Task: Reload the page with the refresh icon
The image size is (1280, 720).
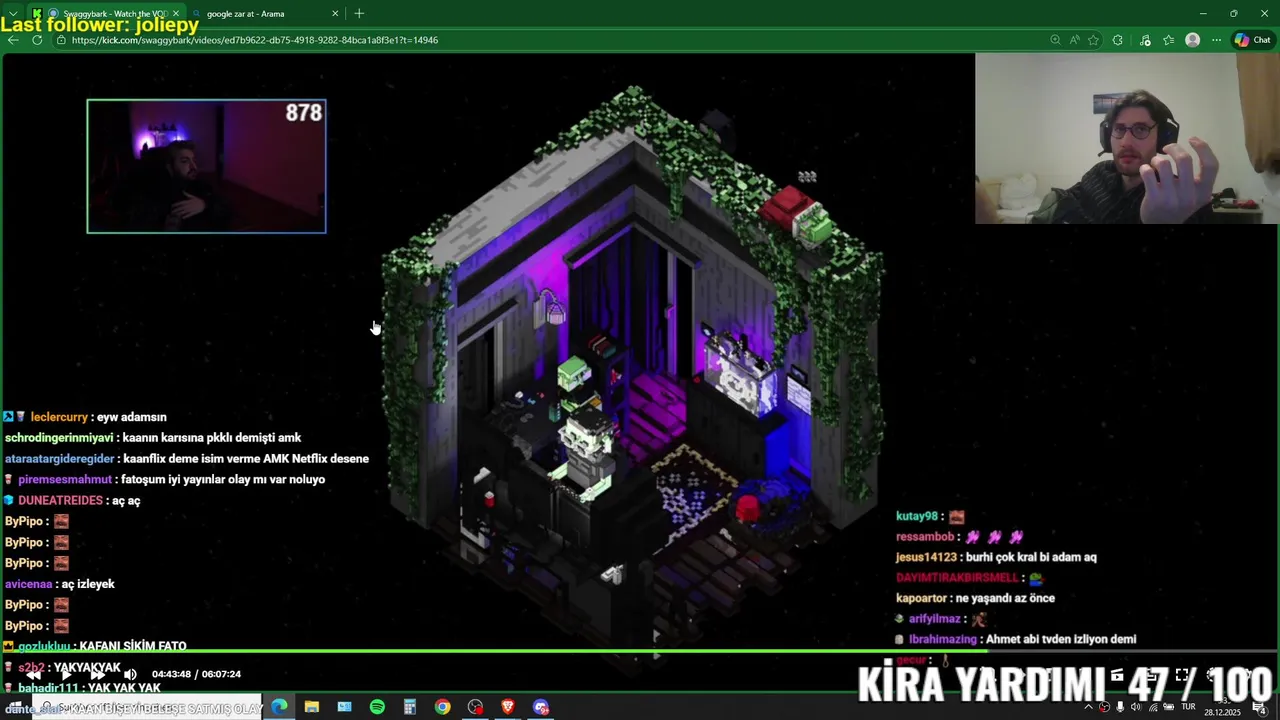Action: [37, 40]
